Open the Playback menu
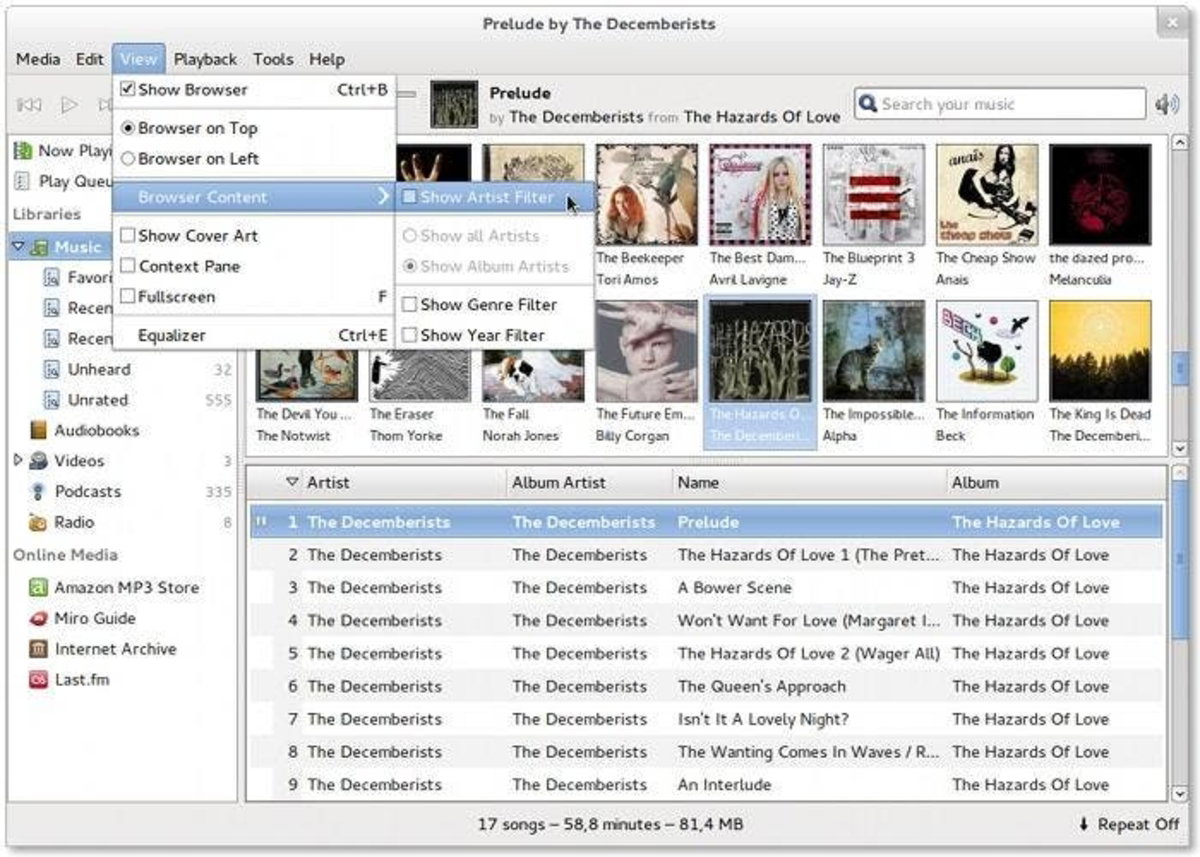The width and height of the screenshot is (1200, 857). (x=205, y=59)
